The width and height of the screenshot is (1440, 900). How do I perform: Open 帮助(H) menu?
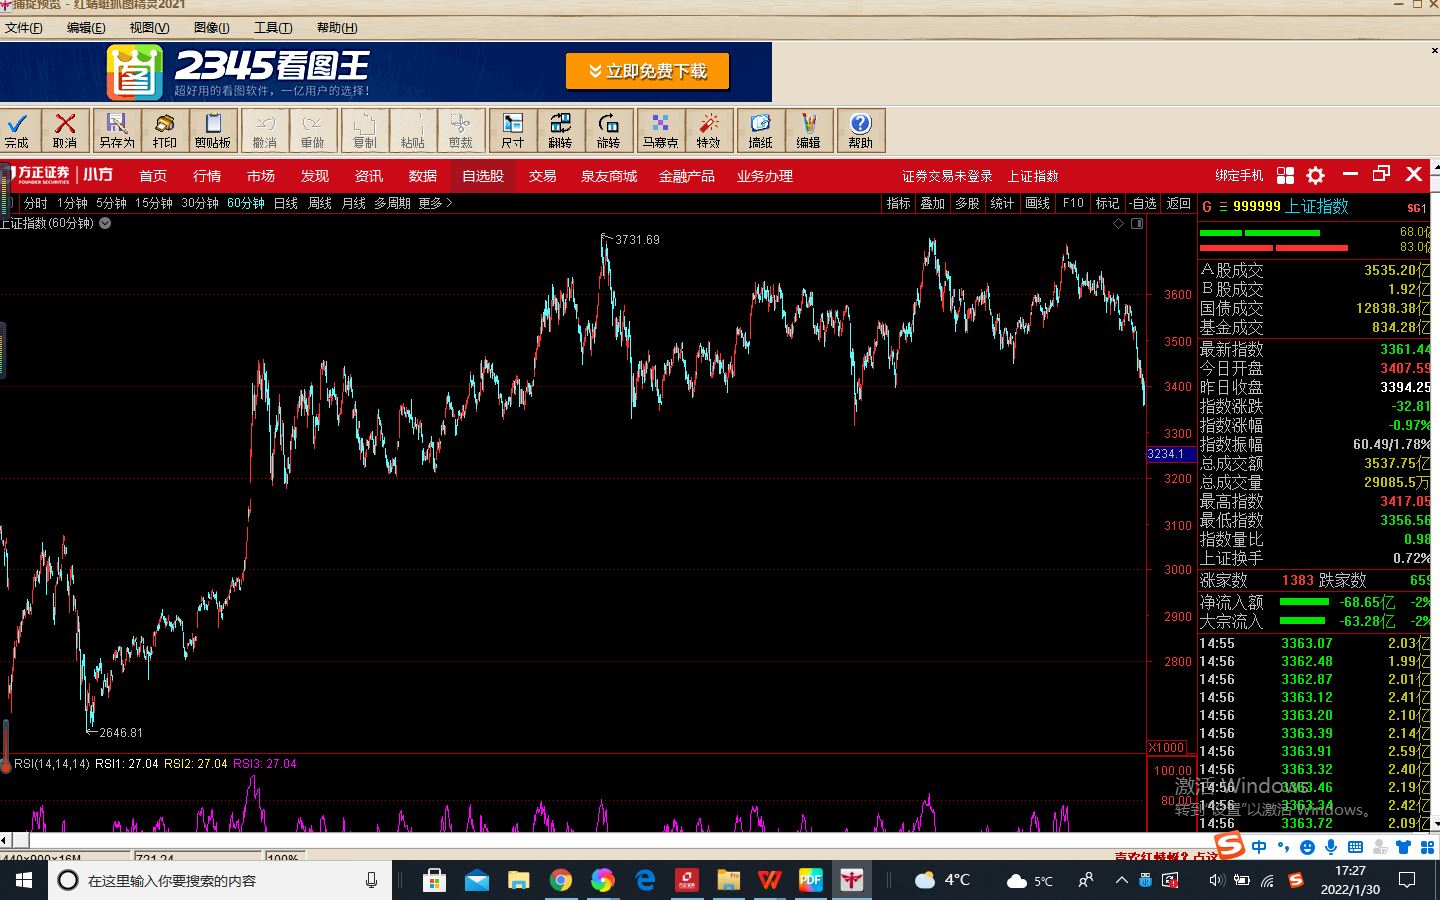point(337,28)
